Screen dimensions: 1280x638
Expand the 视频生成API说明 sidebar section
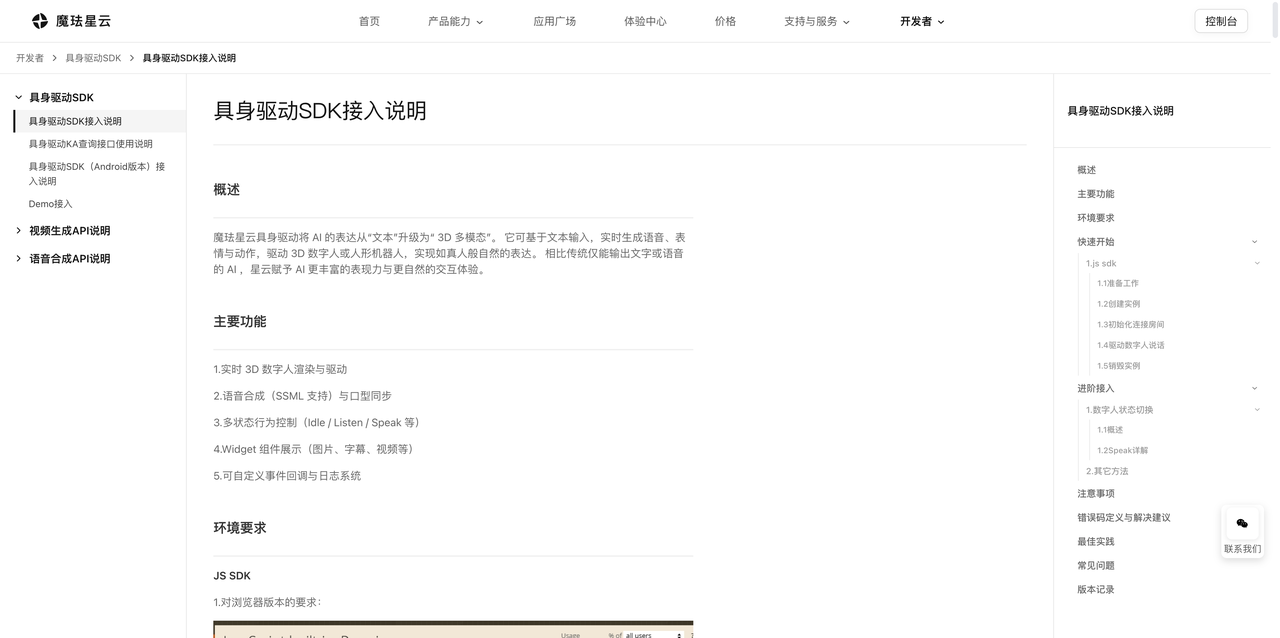[19, 230]
